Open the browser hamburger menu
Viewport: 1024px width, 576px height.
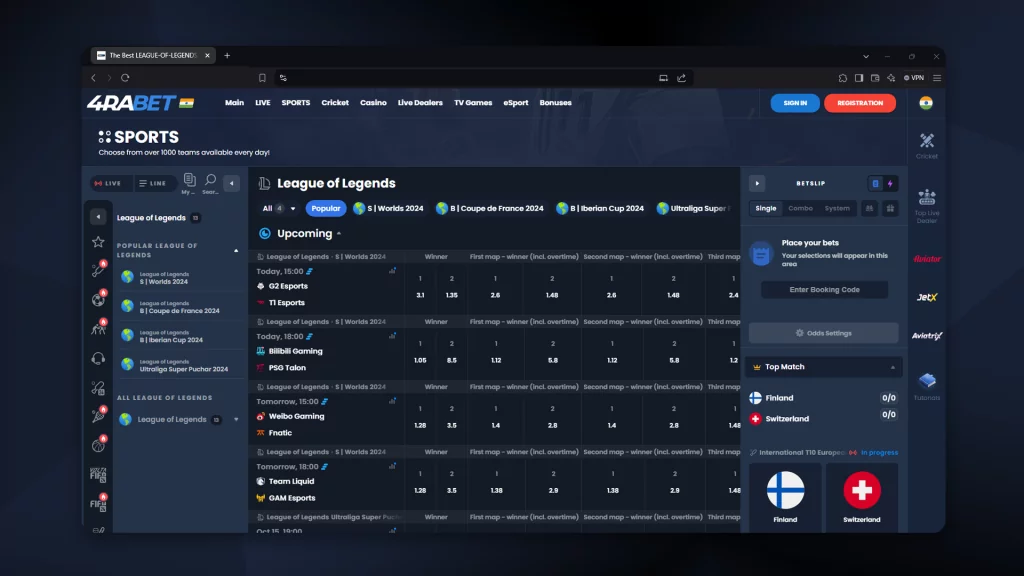936,78
